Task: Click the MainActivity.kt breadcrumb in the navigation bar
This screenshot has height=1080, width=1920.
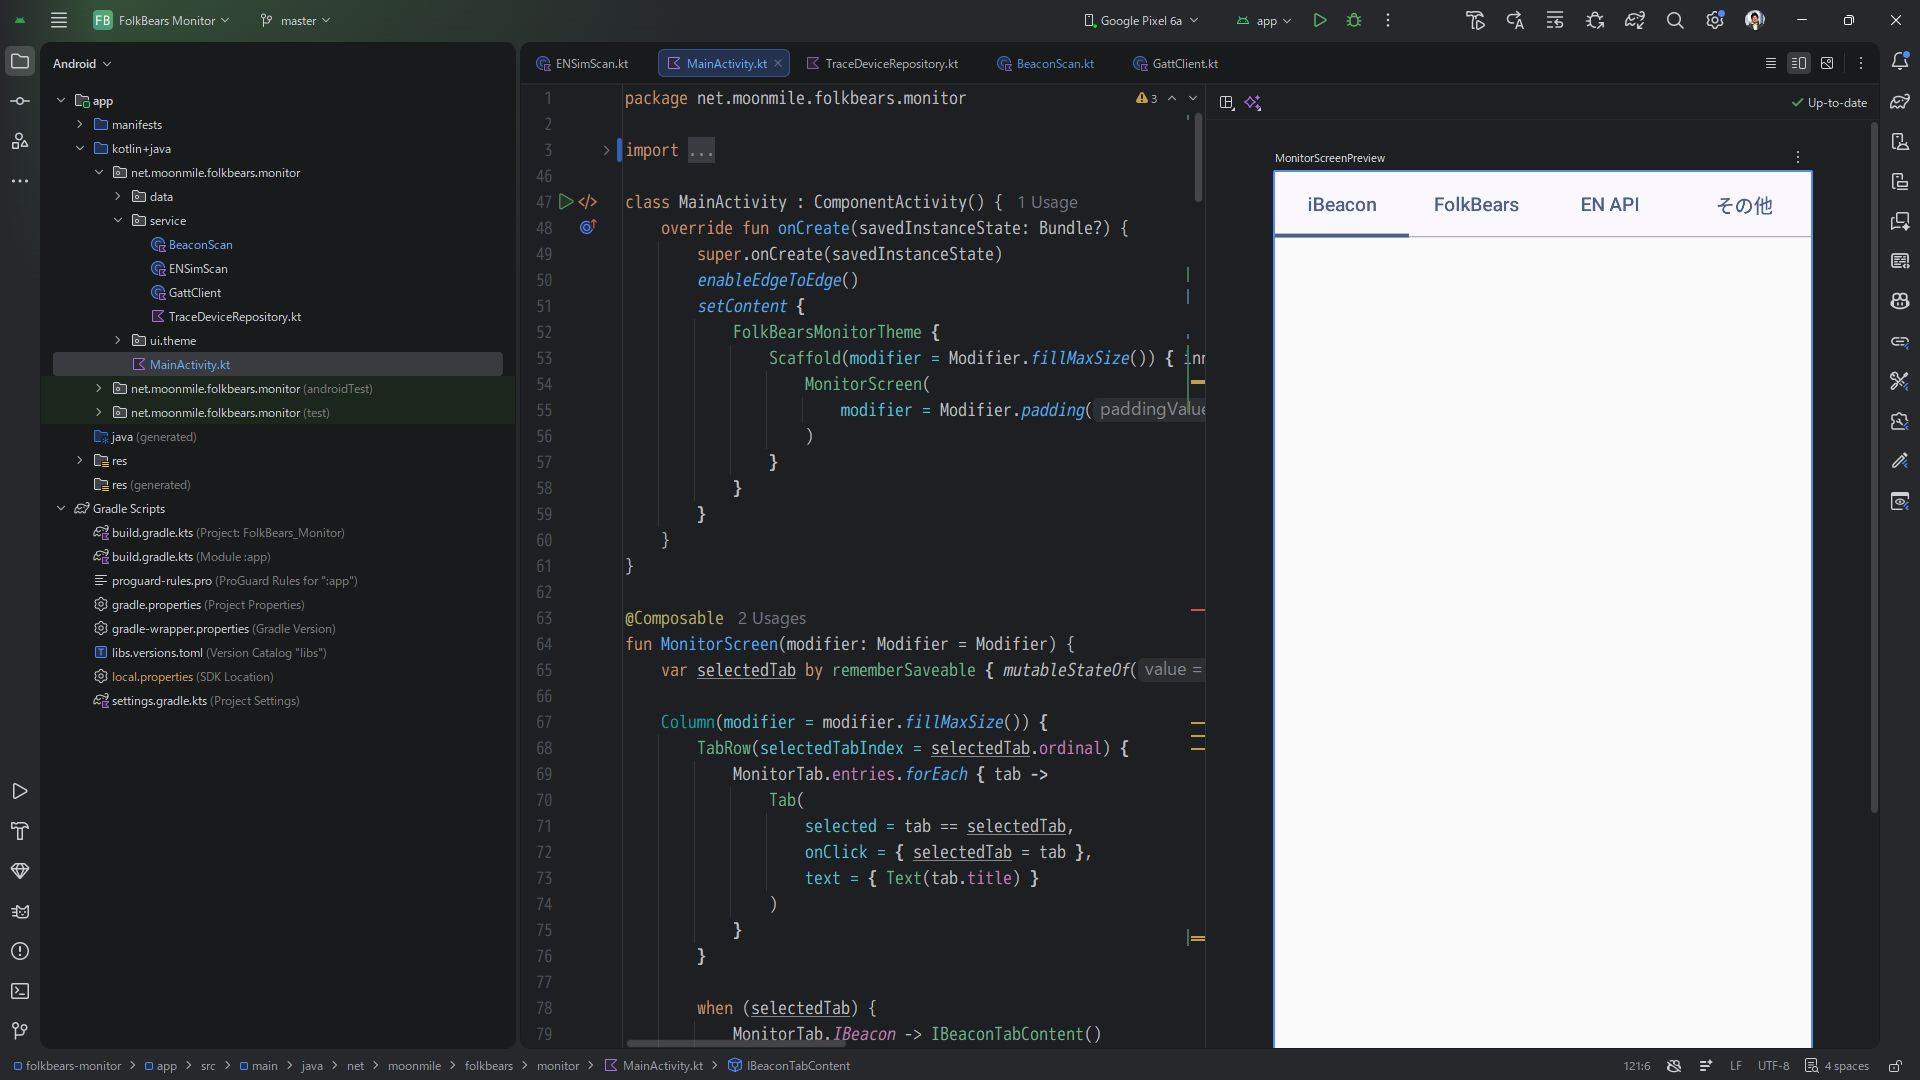Action: [x=661, y=1066]
